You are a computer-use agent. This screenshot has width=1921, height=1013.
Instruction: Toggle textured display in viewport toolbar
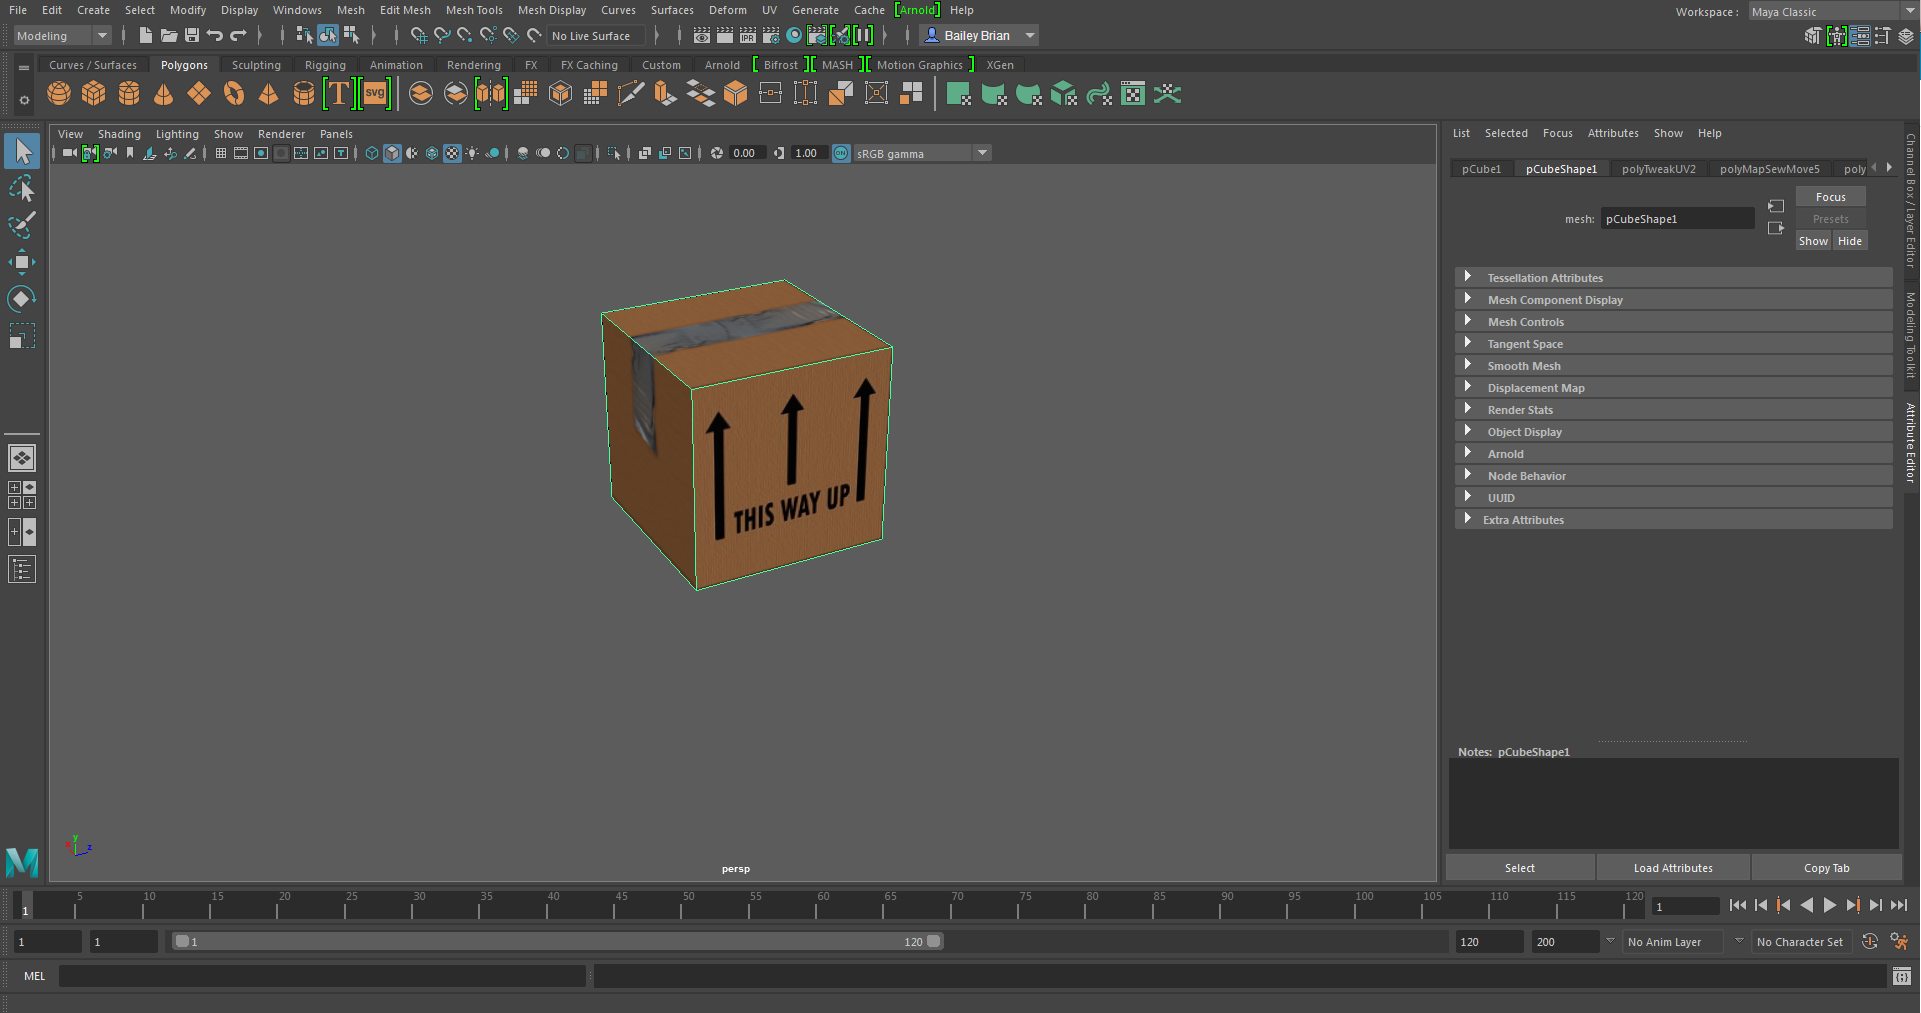pyautogui.click(x=452, y=153)
